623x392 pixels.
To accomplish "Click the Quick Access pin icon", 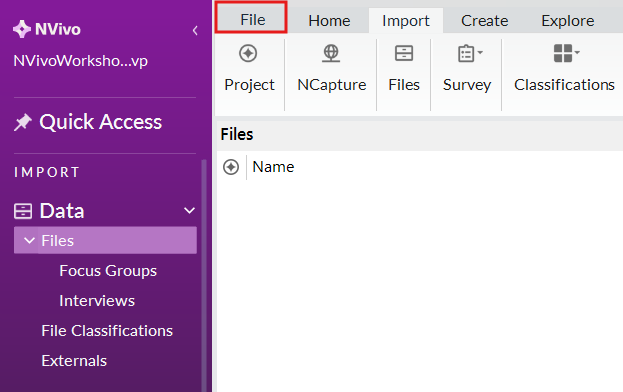I will [23, 122].
